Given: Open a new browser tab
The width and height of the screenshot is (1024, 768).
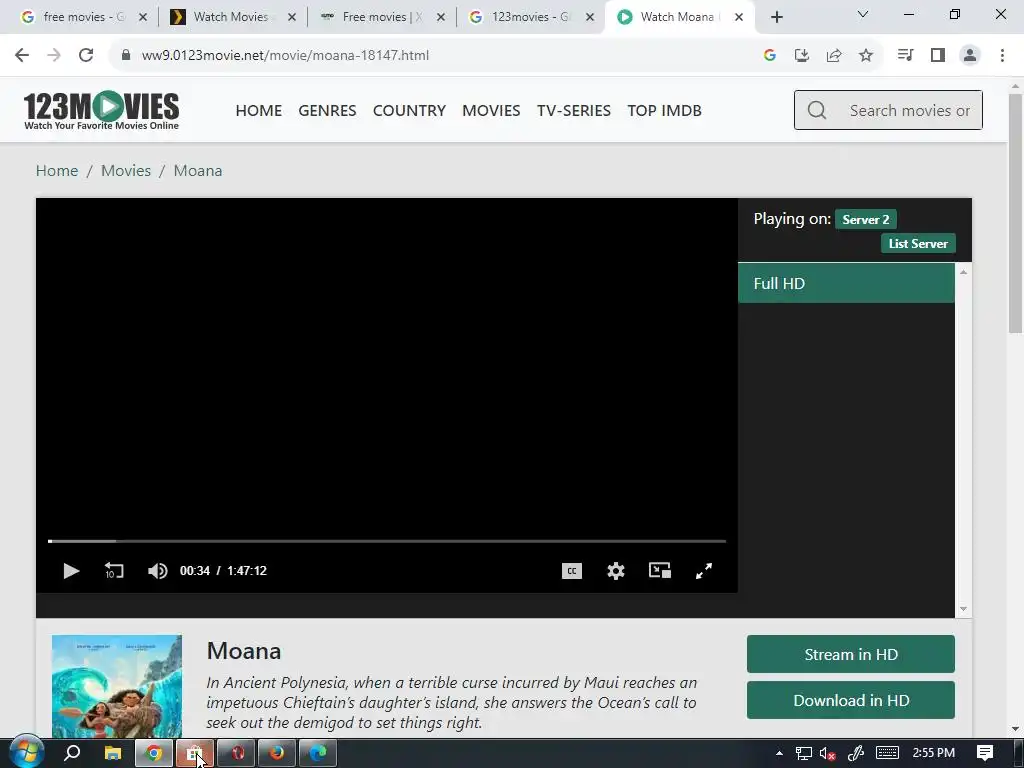Looking at the screenshot, I should pos(776,17).
